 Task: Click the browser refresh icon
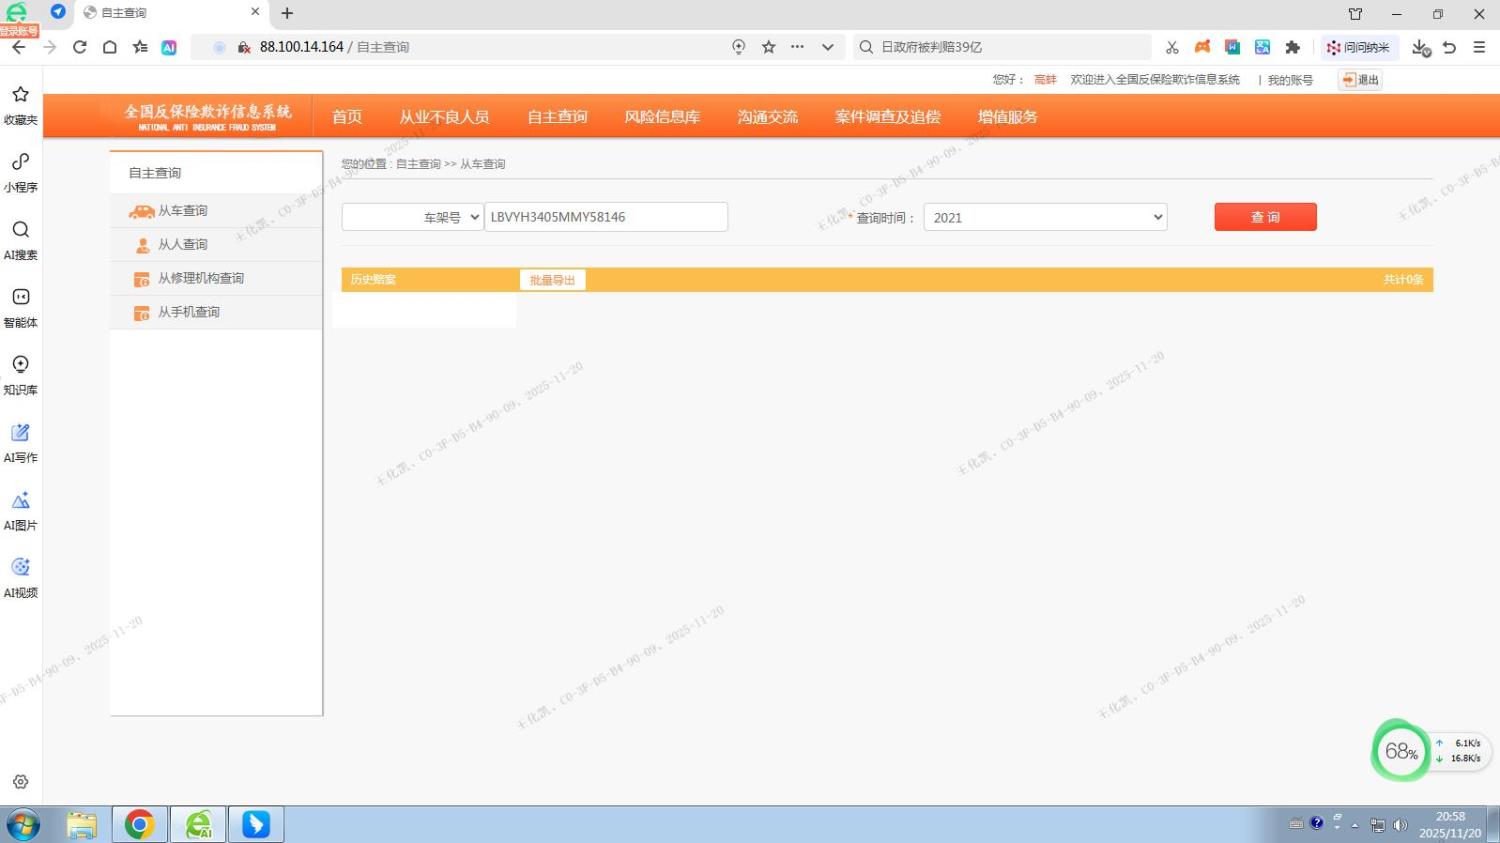pyautogui.click(x=80, y=47)
